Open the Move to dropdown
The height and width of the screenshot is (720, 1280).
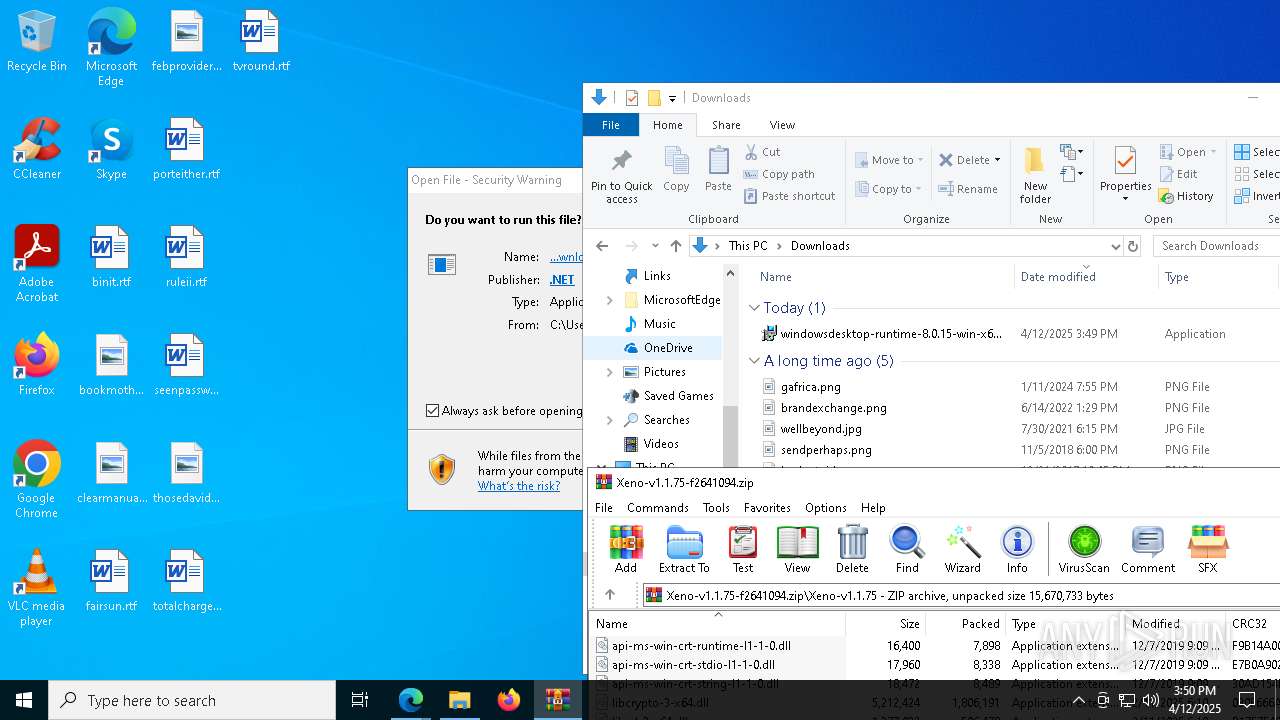click(889, 160)
